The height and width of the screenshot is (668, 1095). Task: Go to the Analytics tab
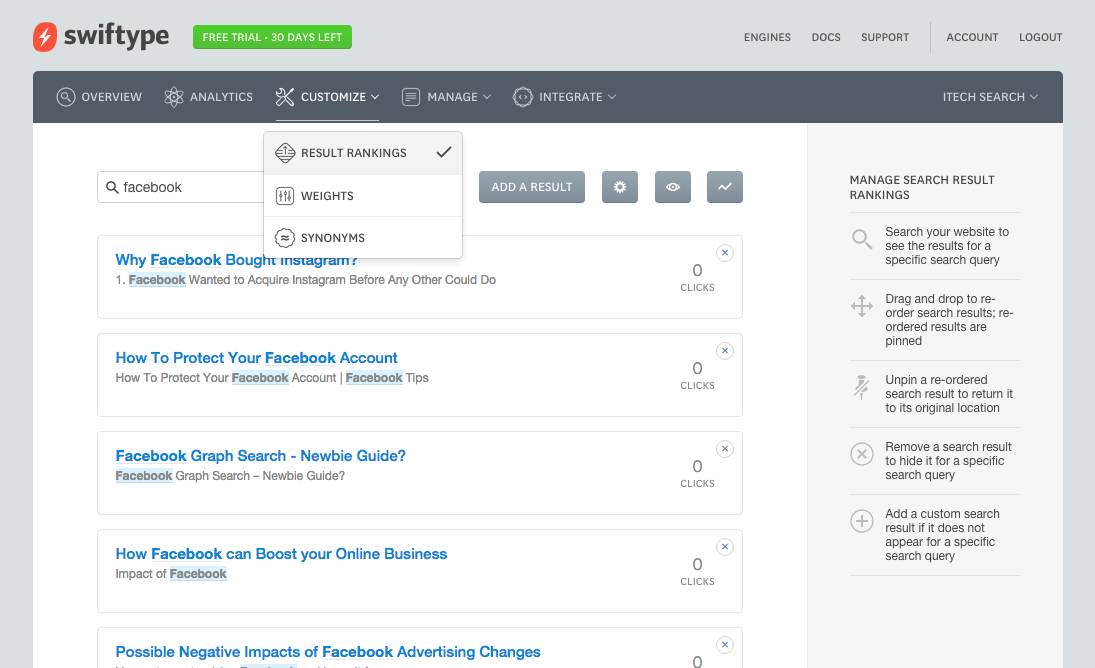pos(209,97)
